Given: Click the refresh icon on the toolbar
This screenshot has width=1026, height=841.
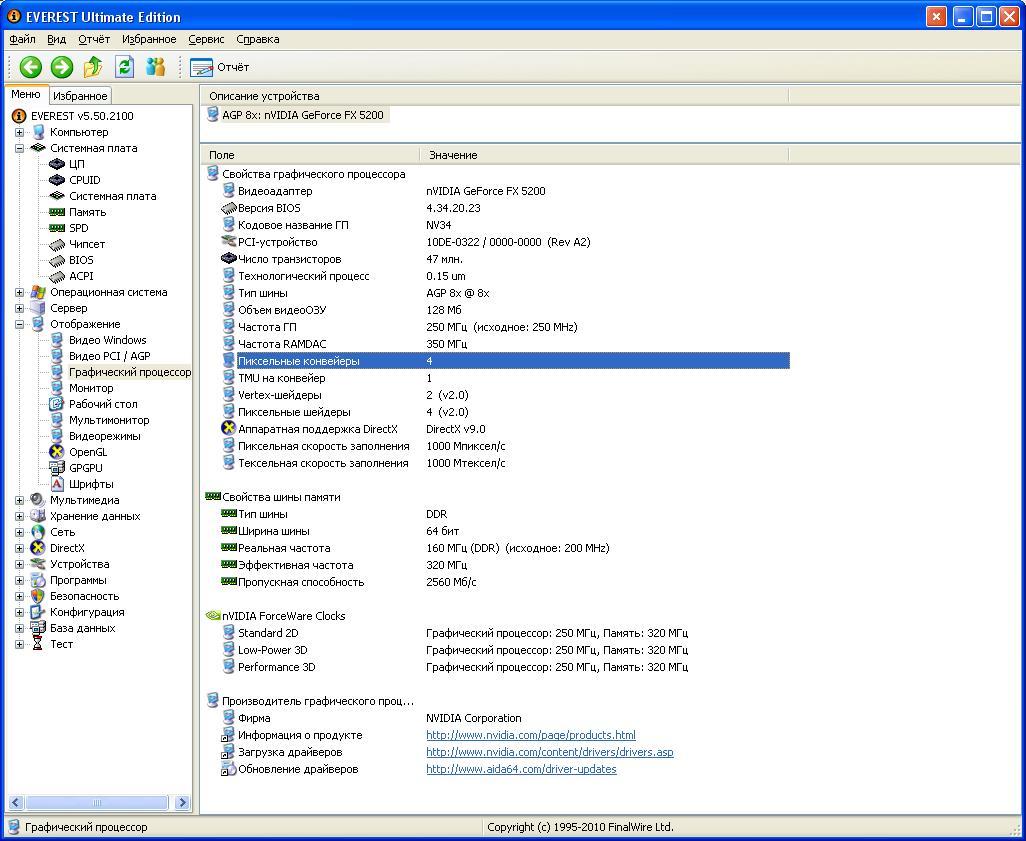Looking at the screenshot, I should click(x=122, y=67).
